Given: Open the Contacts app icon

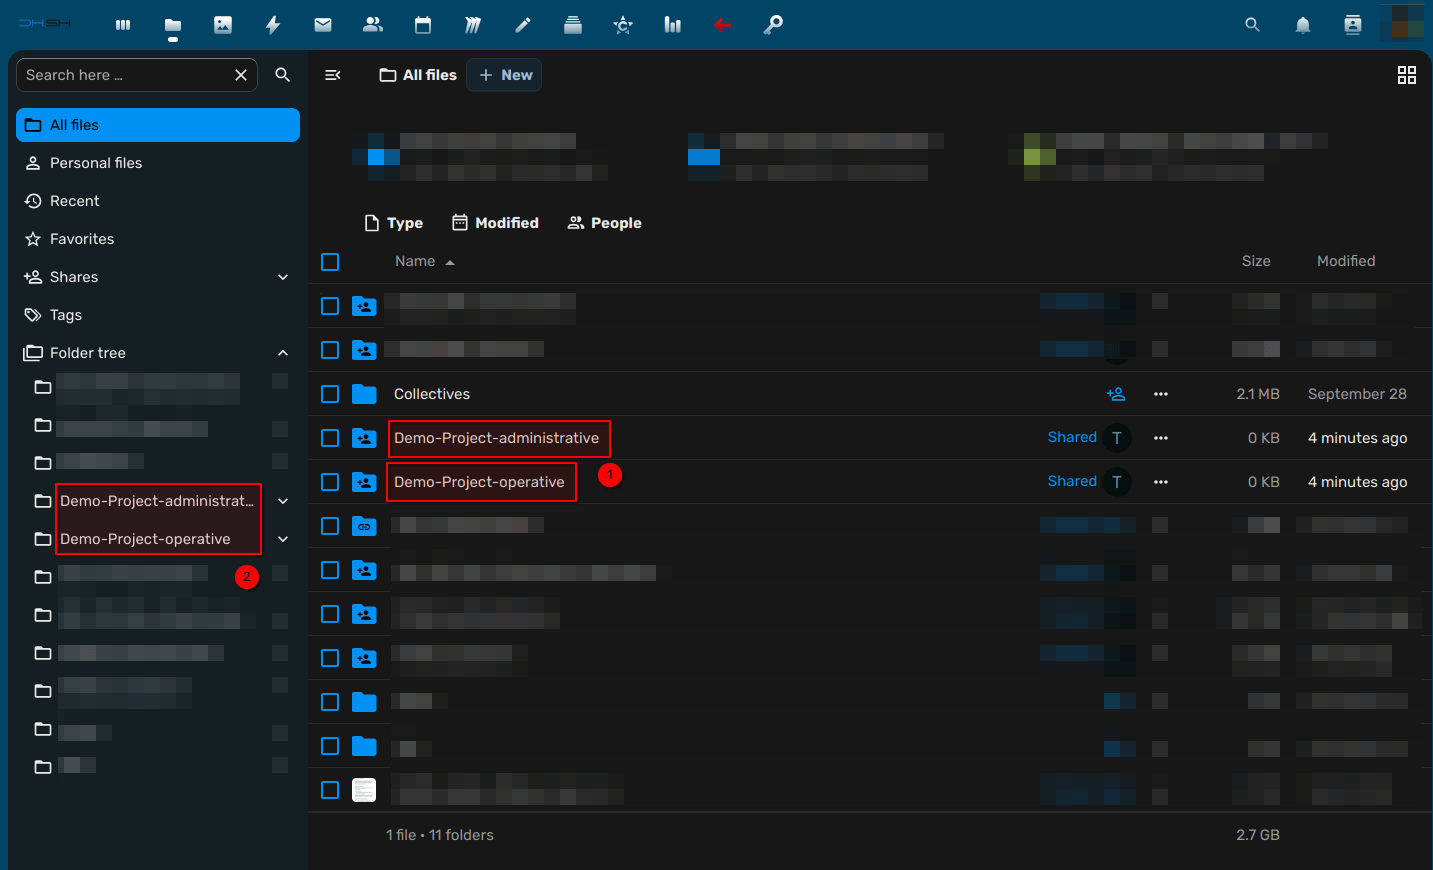Looking at the screenshot, I should pos(373,25).
